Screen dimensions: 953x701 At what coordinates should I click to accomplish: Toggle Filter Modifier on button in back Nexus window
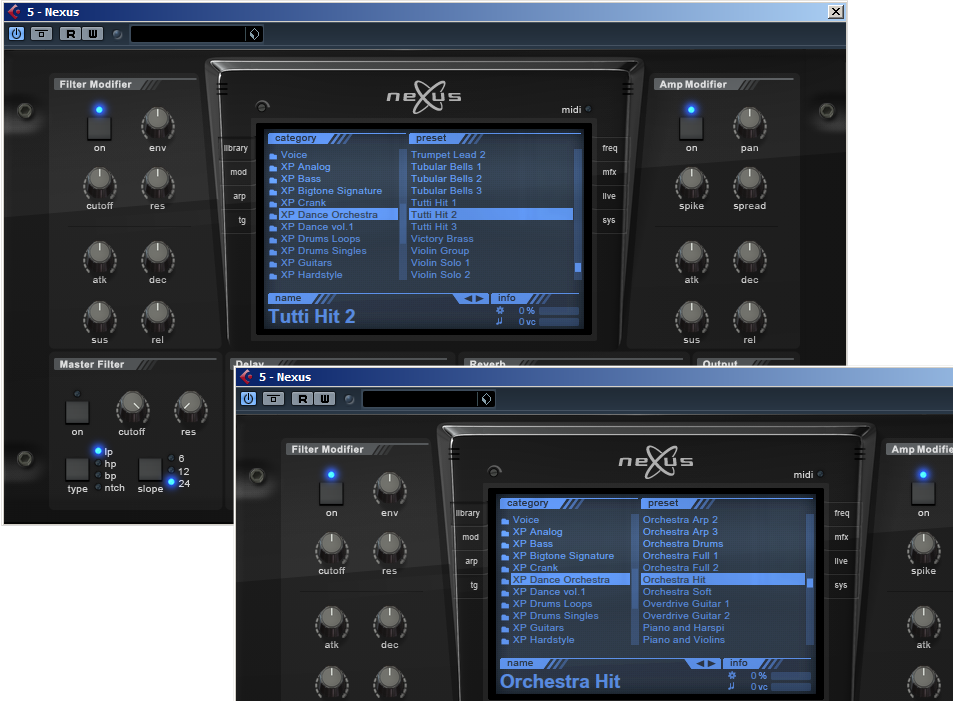[x=99, y=128]
